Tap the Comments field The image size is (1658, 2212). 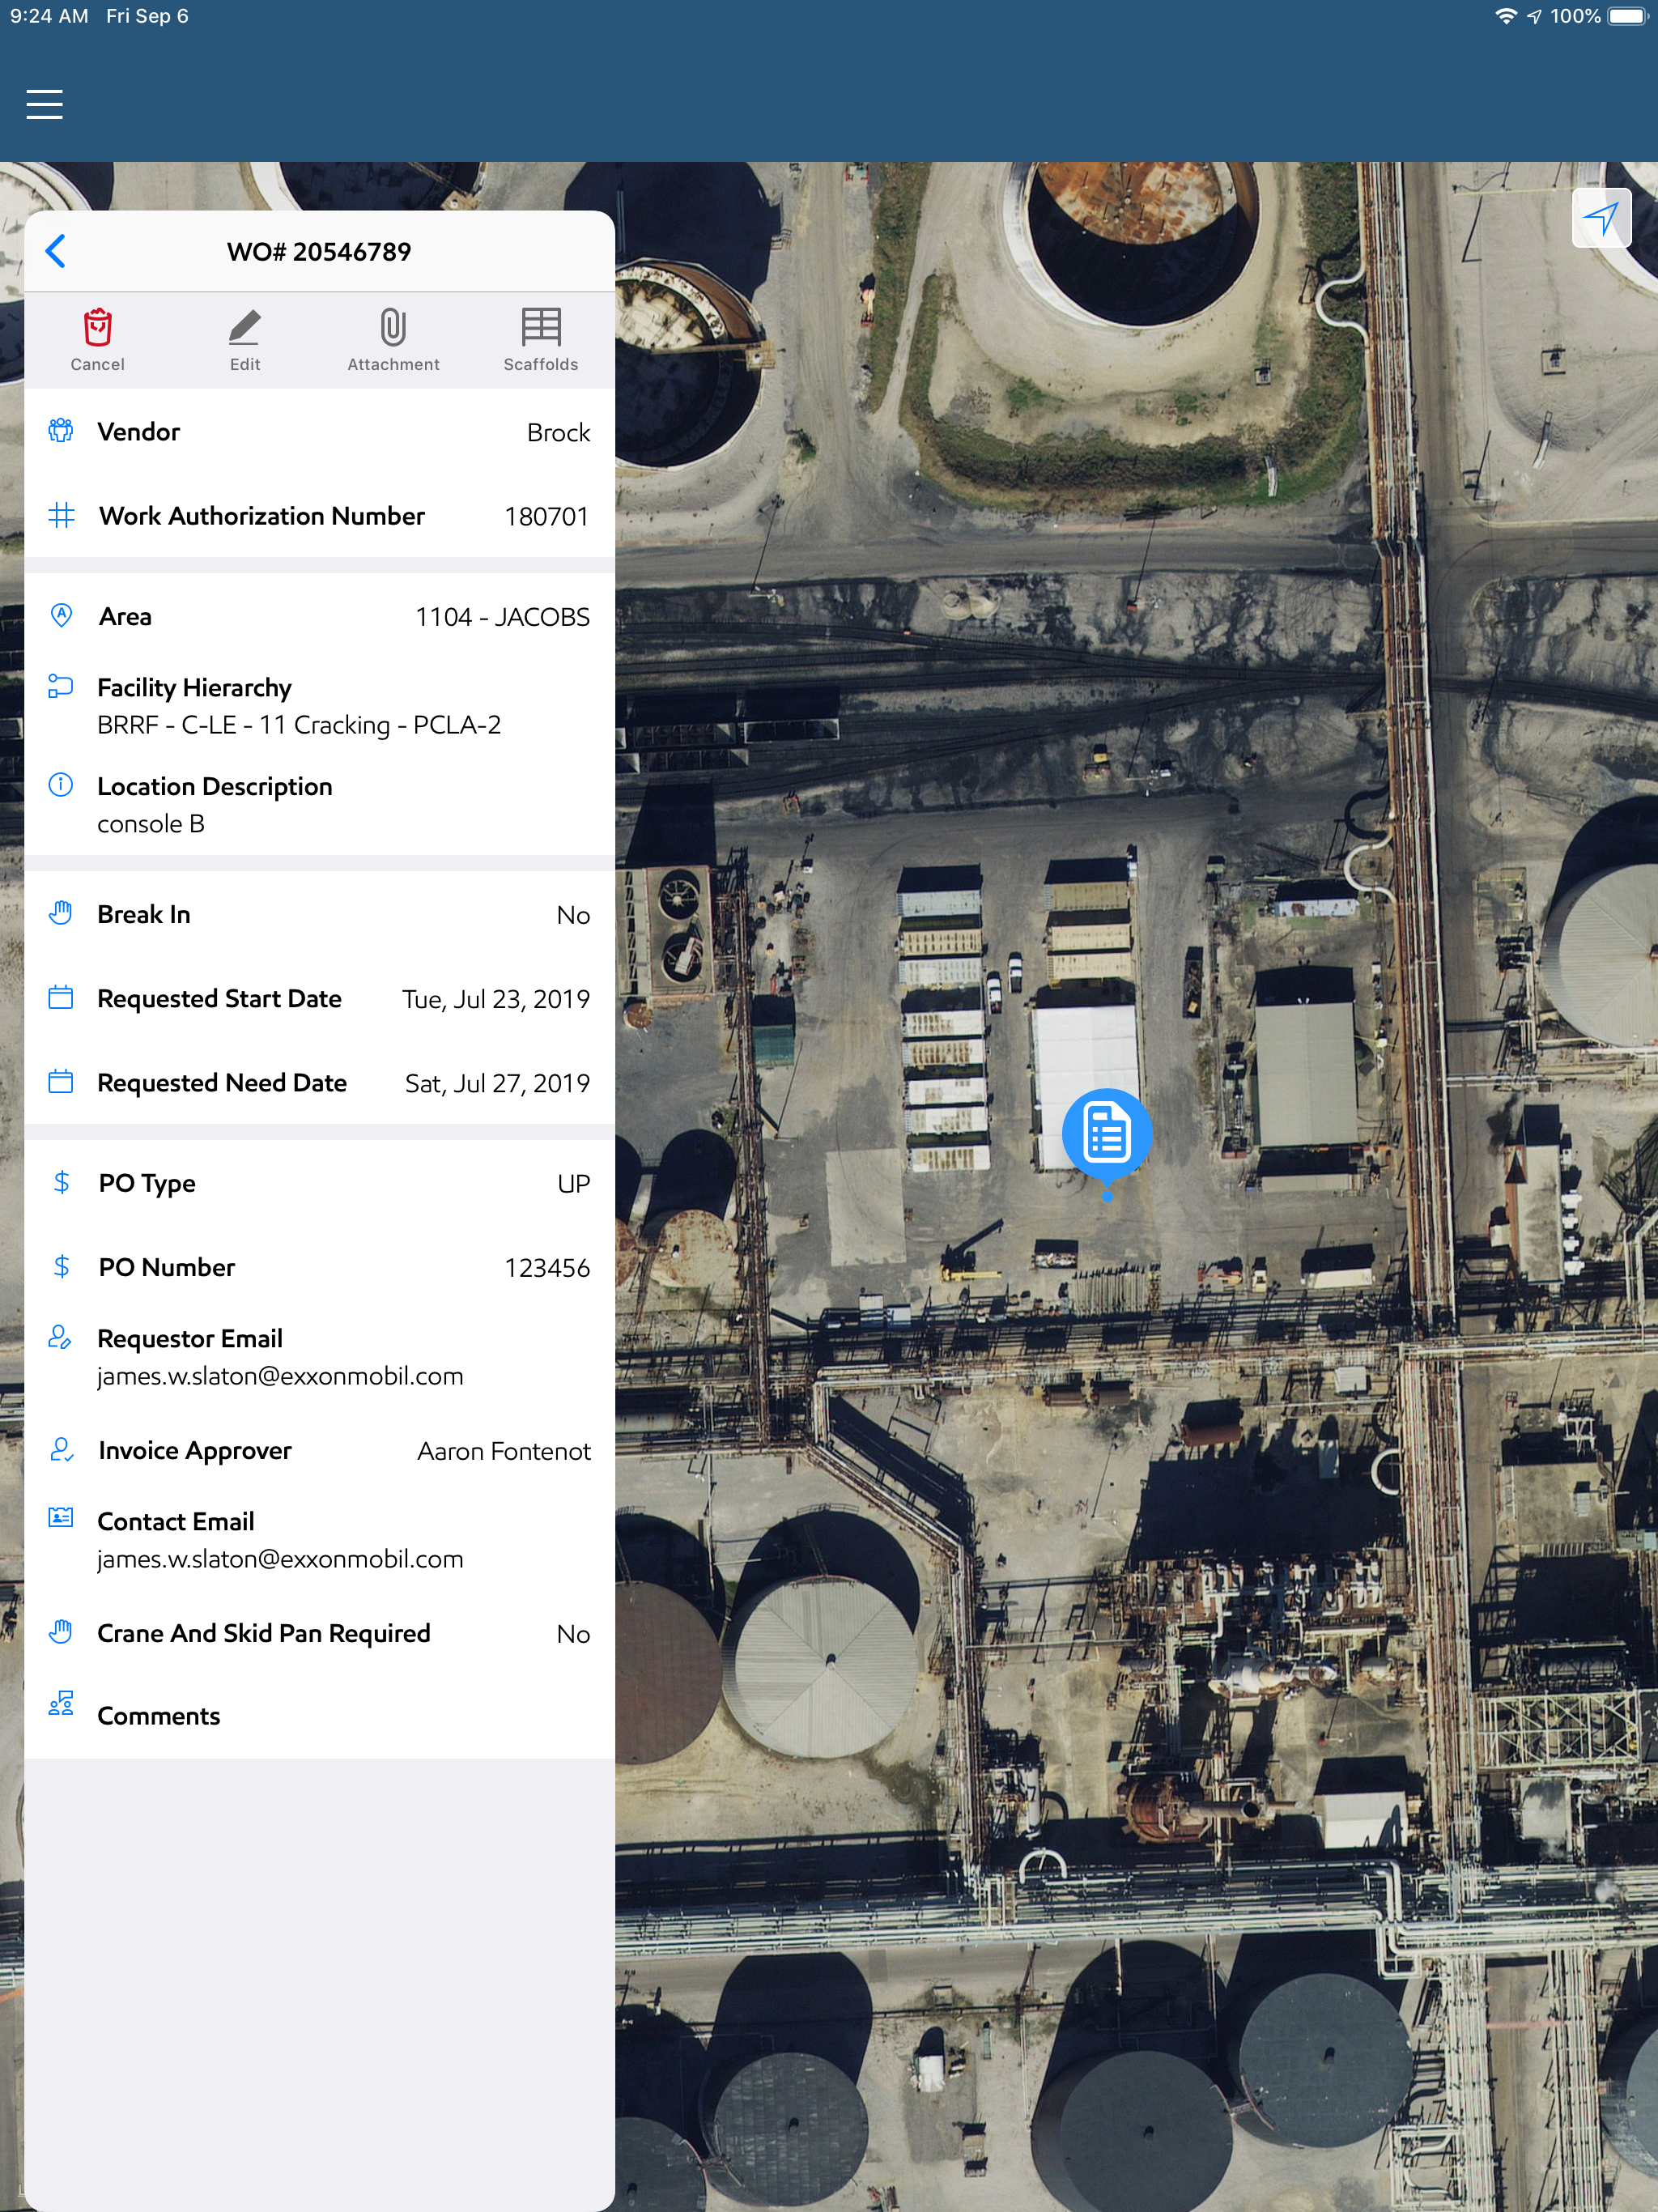click(319, 1716)
